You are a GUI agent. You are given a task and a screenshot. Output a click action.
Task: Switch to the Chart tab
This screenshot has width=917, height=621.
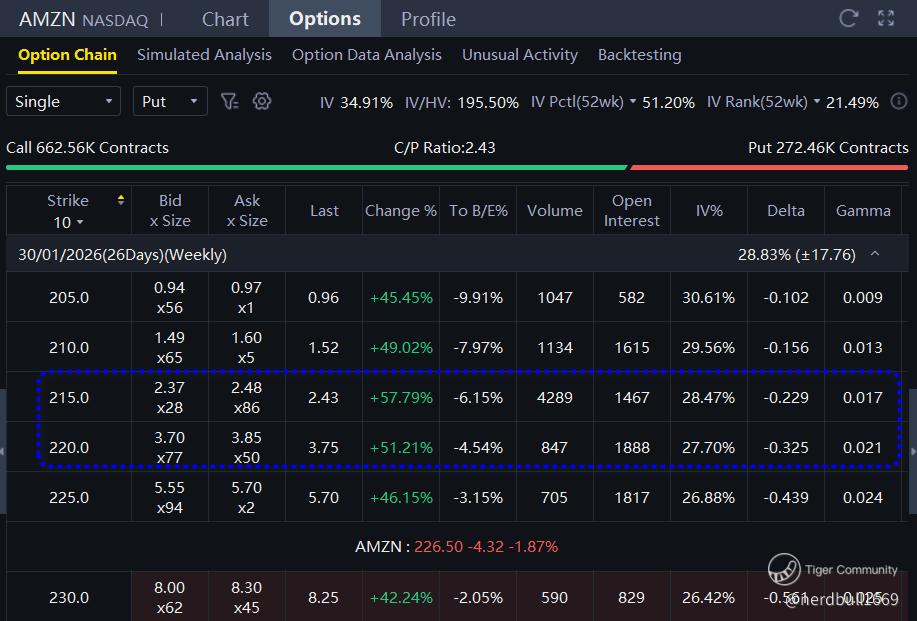(x=225, y=19)
